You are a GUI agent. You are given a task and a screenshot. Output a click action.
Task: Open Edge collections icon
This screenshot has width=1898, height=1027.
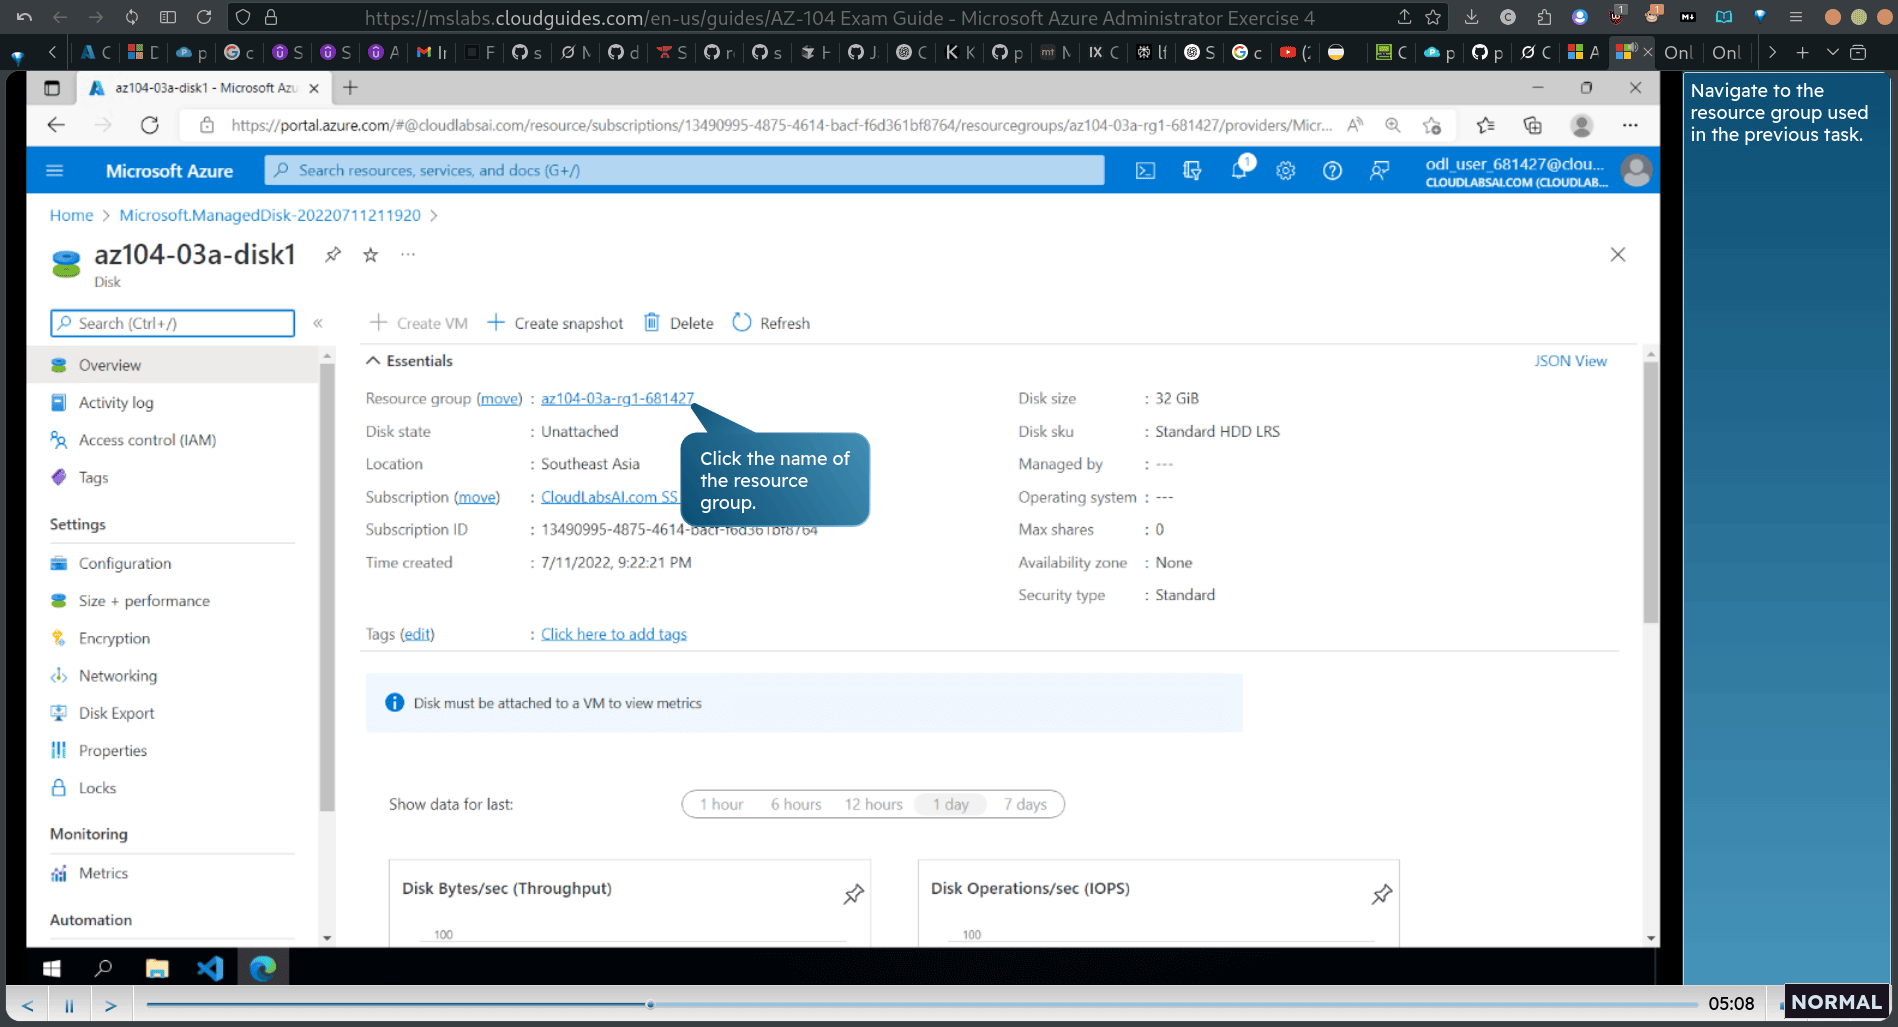tap(1532, 125)
